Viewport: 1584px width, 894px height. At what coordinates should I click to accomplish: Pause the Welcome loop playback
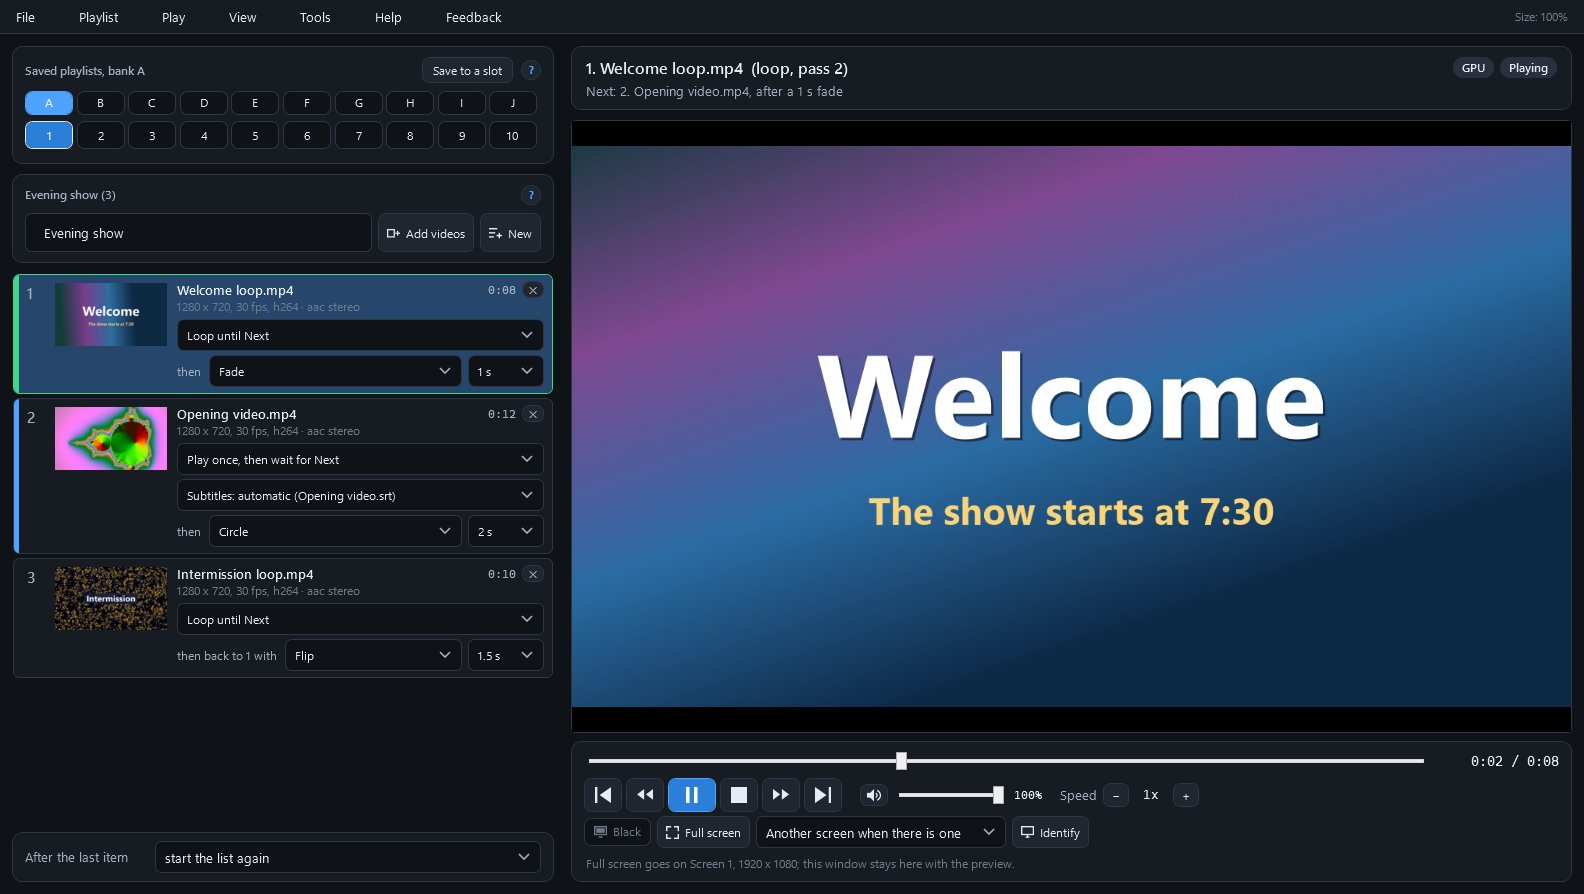pyautogui.click(x=691, y=795)
